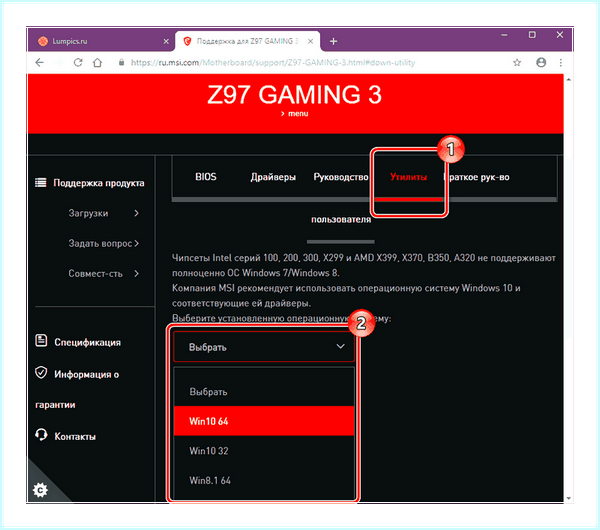Viewport: 600px width, 530px height.
Task: Switch to the Краткое рук-во tab
Action: (x=479, y=177)
